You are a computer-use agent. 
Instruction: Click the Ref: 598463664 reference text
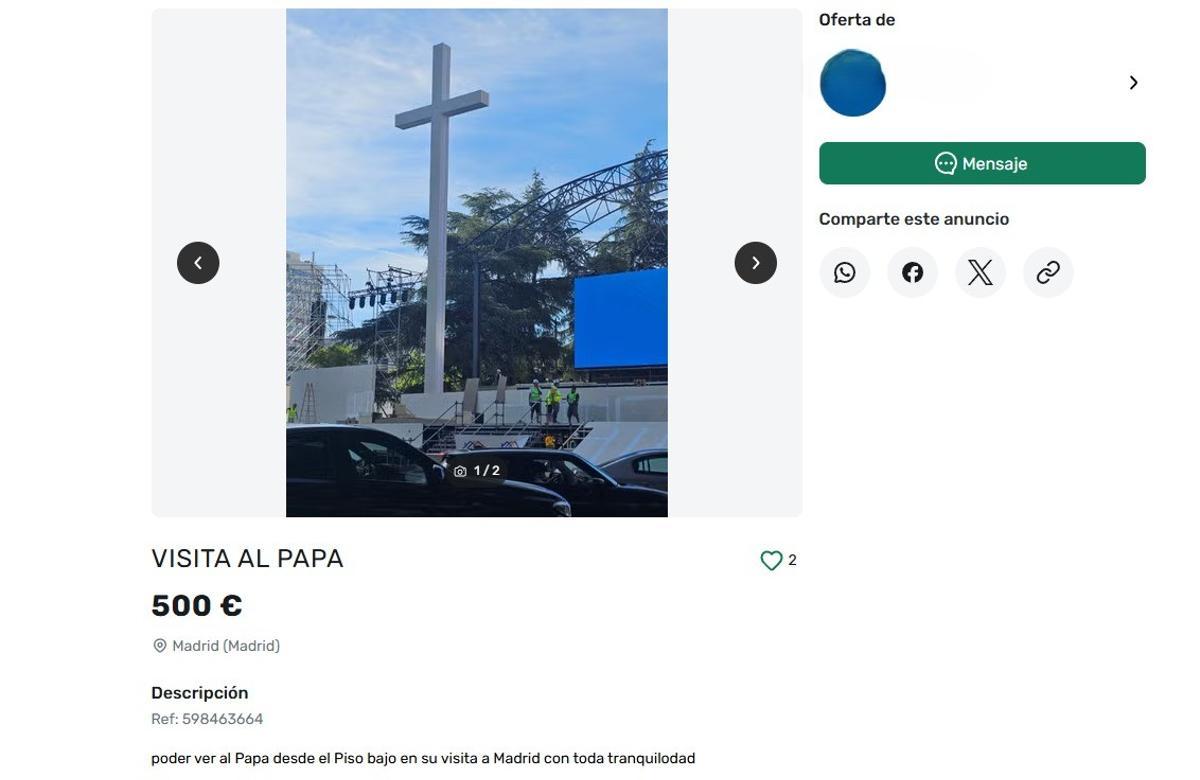pyautogui.click(x=207, y=719)
